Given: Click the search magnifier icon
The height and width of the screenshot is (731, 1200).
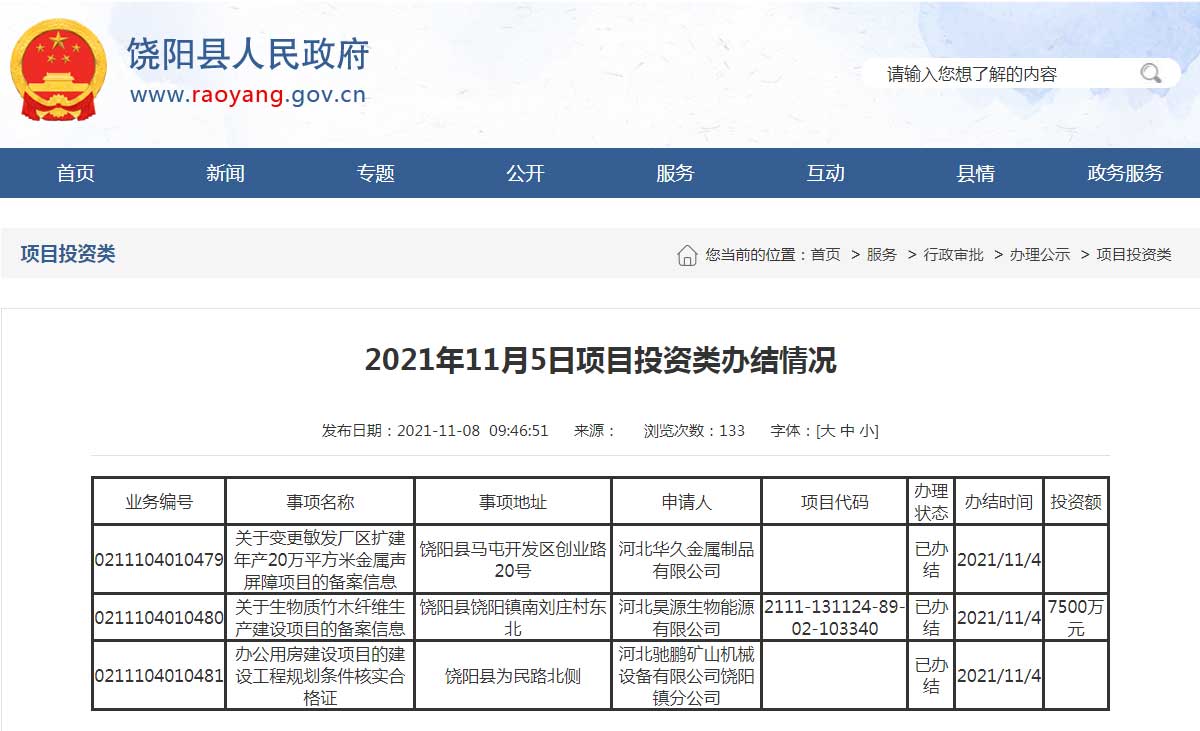Looking at the screenshot, I should point(1151,73).
